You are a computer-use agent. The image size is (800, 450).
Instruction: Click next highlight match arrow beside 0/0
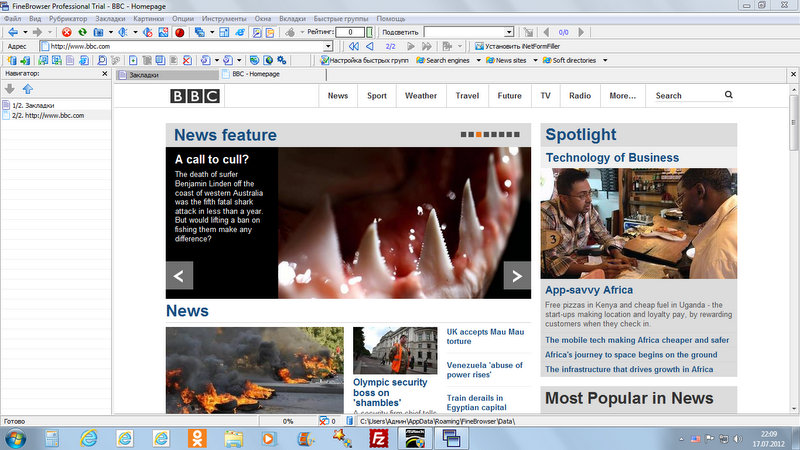581,32
